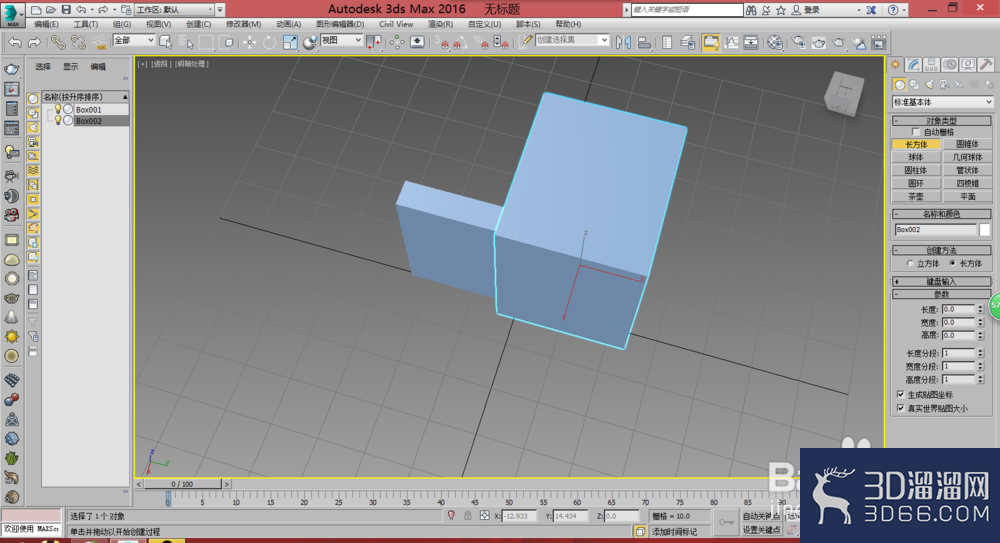The image size is (1000, 543).
Task: Open the 工作区: 默认 workspace dropdown
Action: click(x=175, y=10)
